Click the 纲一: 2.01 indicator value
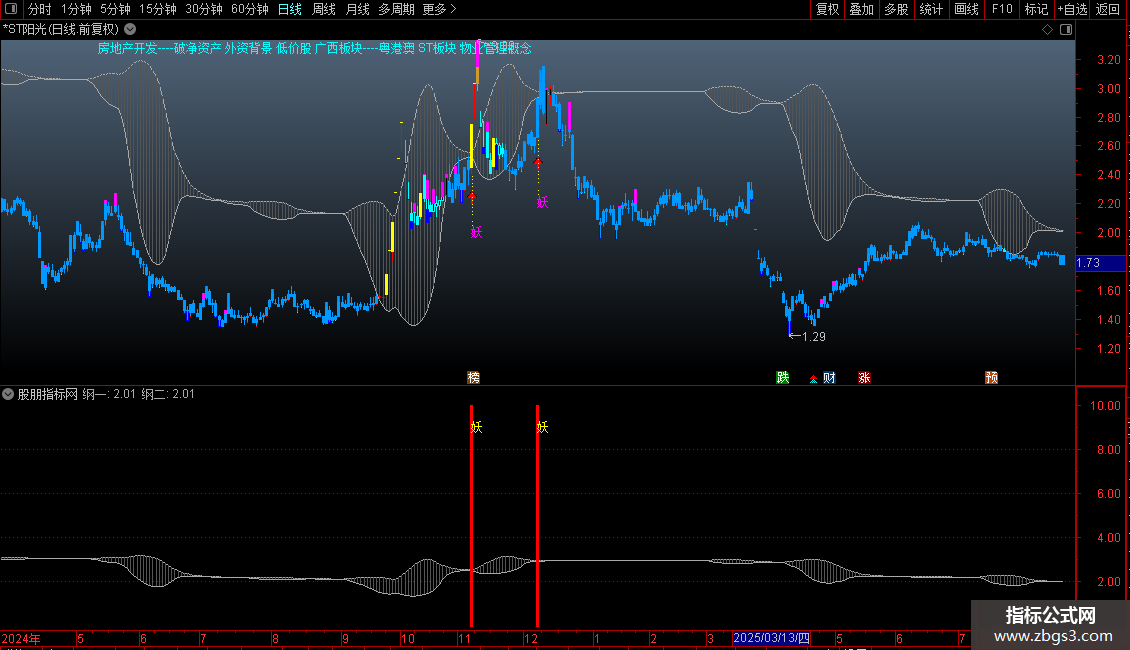The image size is (1130, 650). pos(109,394)
